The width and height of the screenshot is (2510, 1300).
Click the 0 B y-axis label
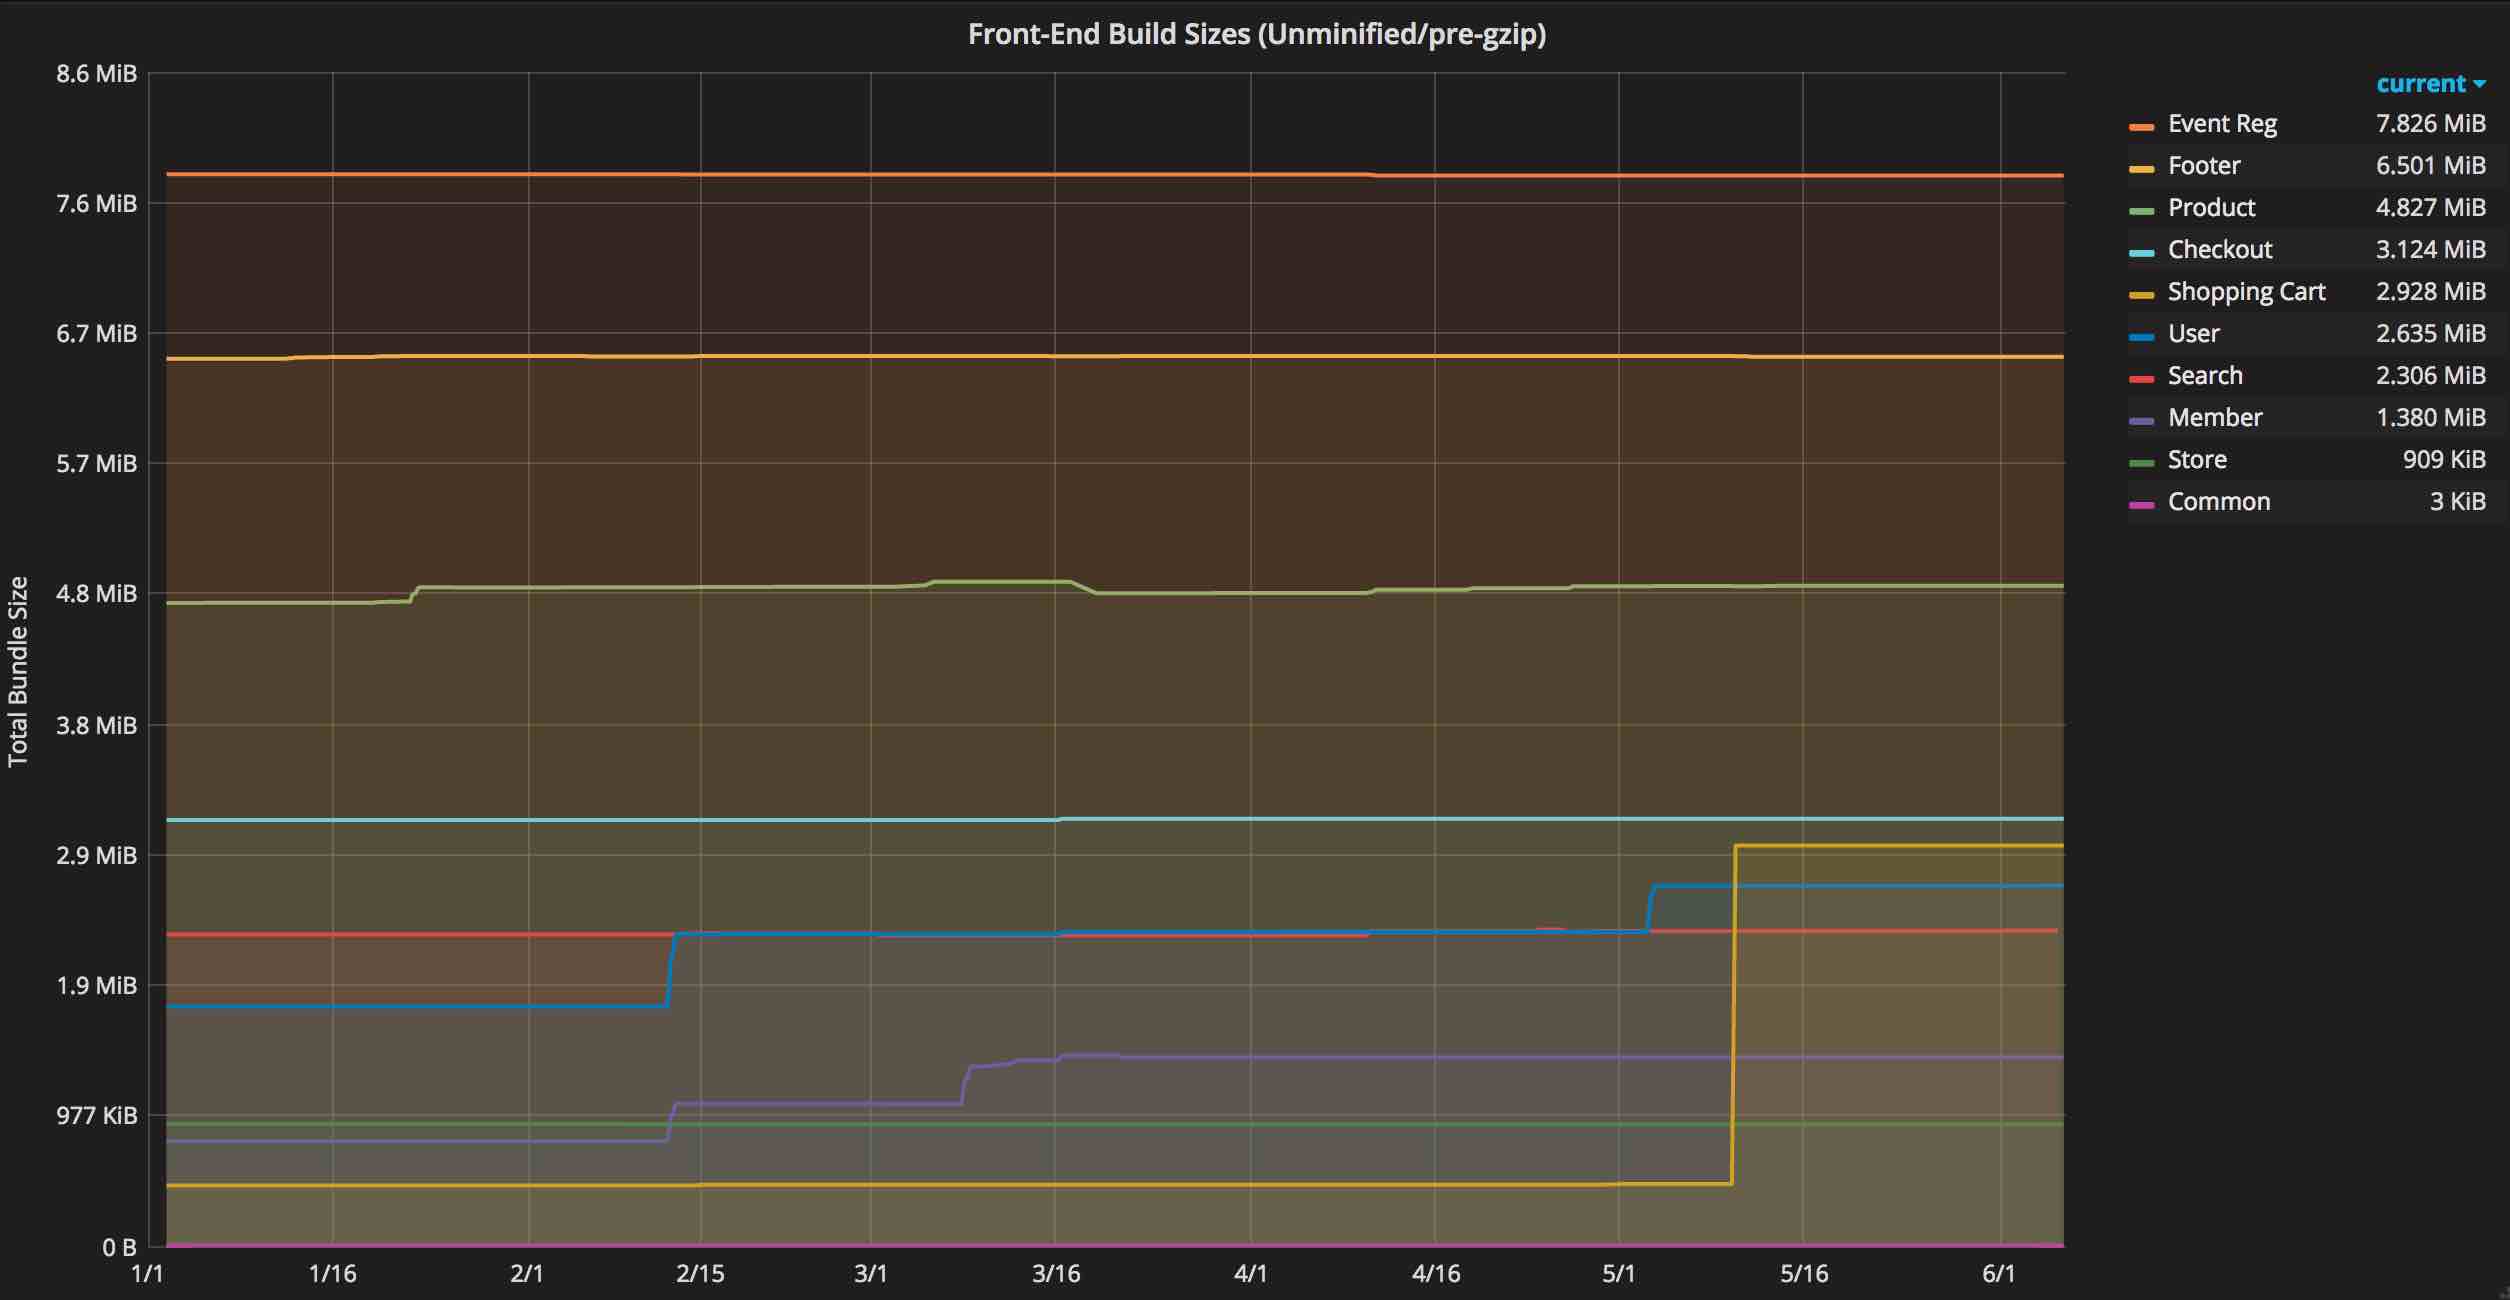[119, 1248]
